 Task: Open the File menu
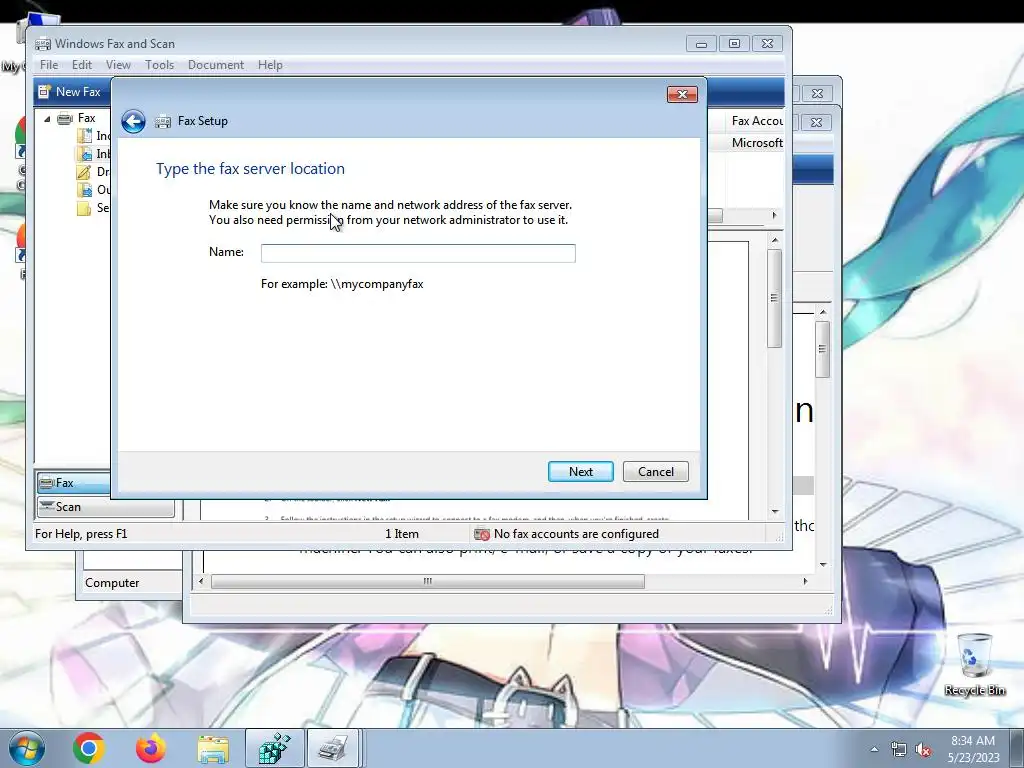tap(49, 65)
